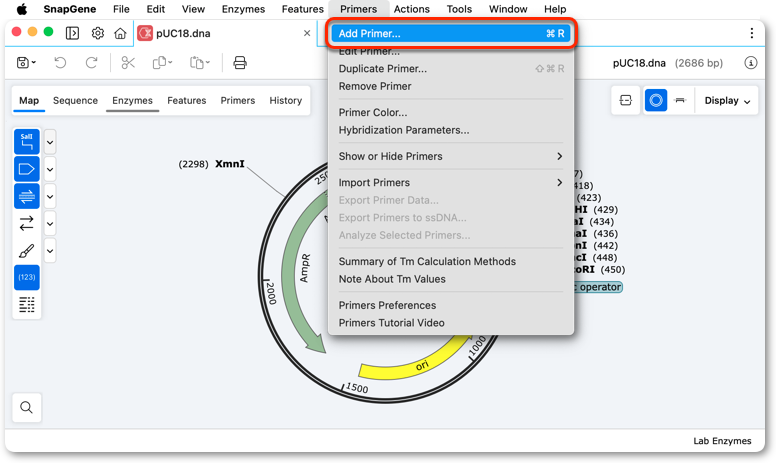Click the undo arrow icon
This screenshot has width=776, height=463.
click(x=60, y=63)
